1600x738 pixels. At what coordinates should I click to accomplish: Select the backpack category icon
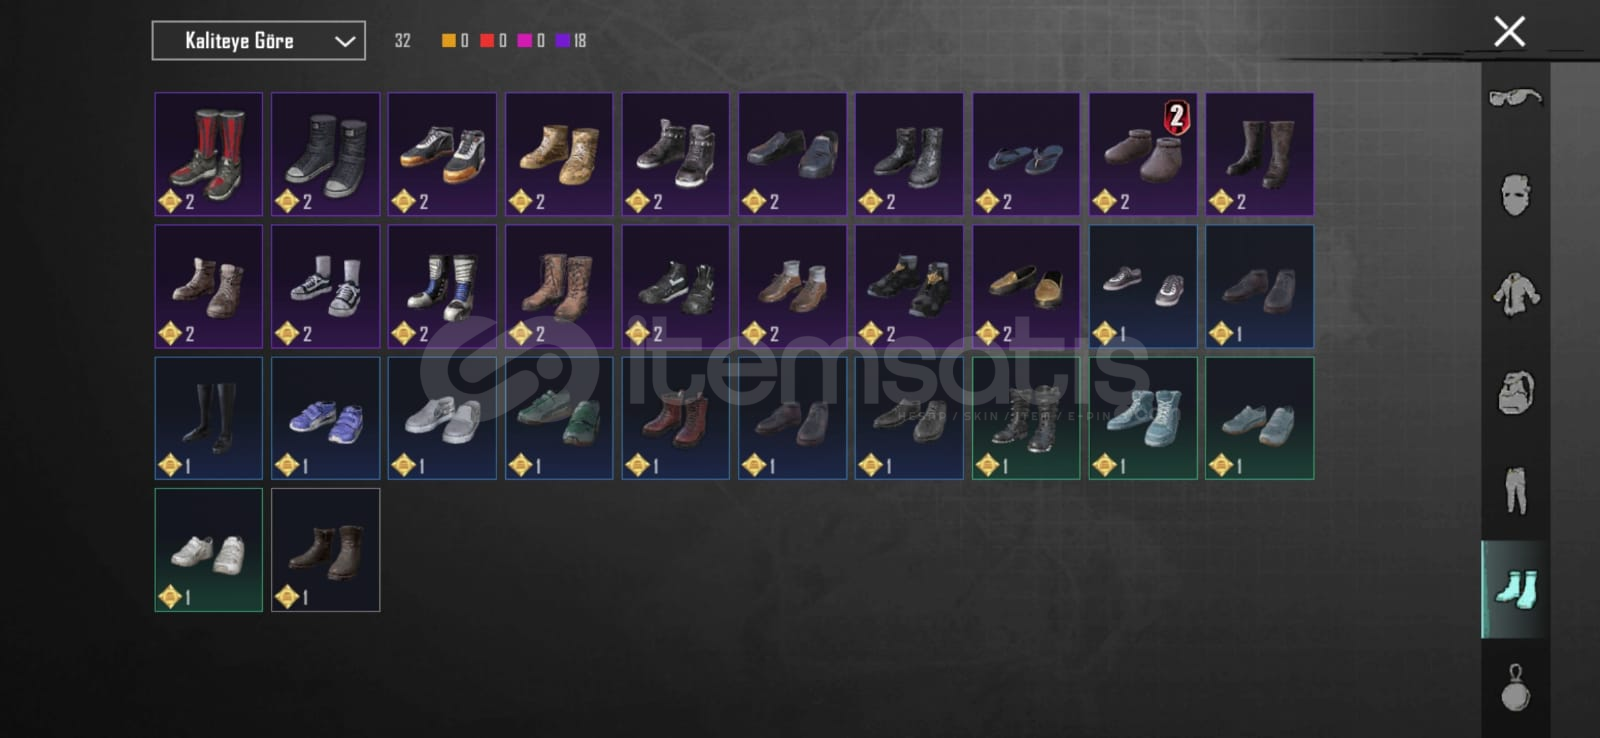[1515, 392]
